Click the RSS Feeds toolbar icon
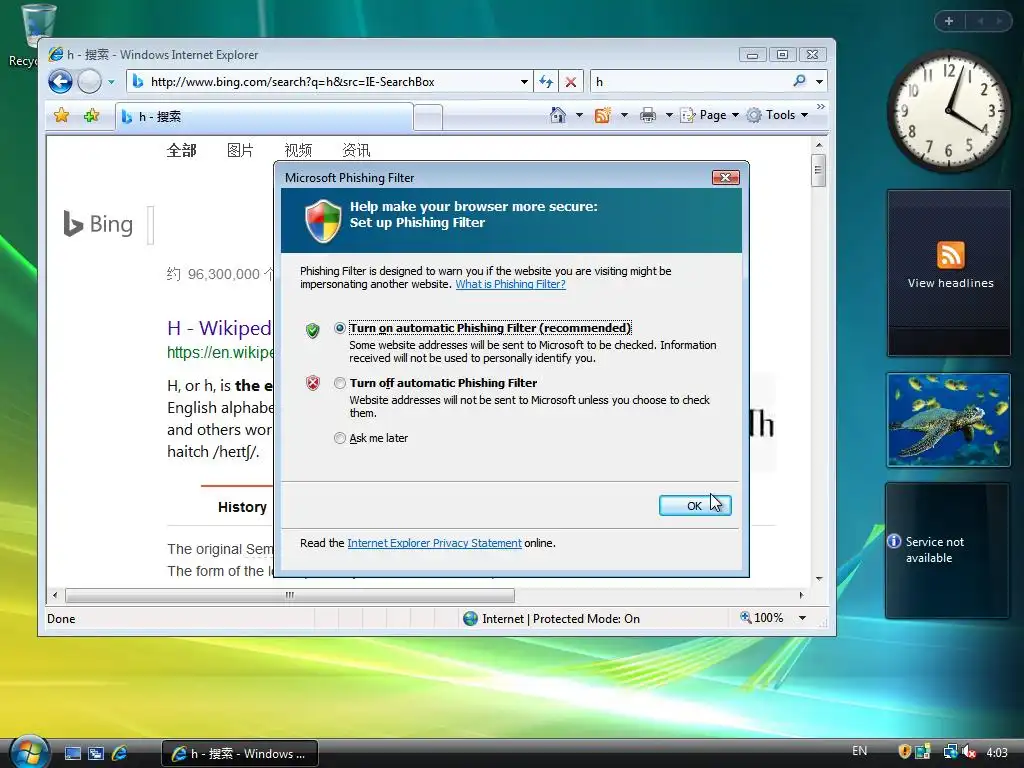The image size is (1024, 768). point(602,115)
